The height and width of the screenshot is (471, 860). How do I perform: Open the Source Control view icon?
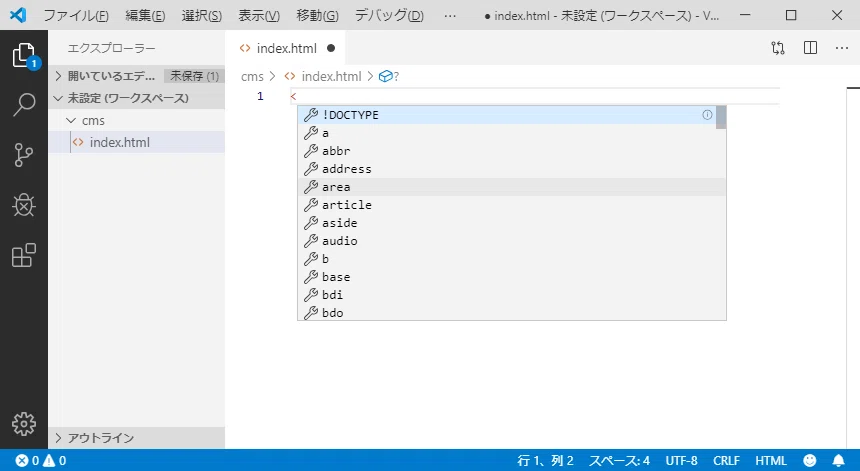(24, 155)
